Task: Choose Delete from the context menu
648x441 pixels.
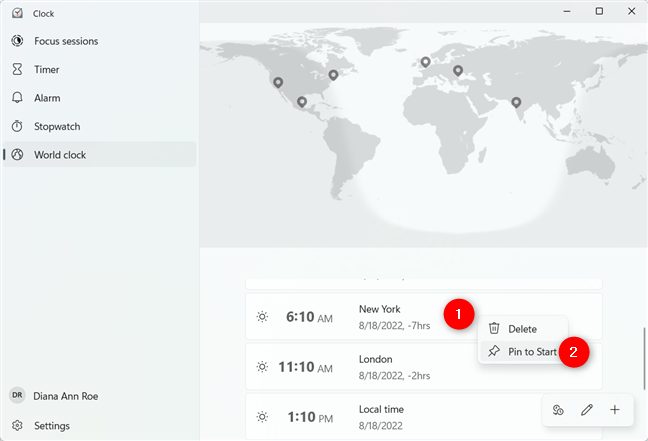Action: click(x=522, y=329)
